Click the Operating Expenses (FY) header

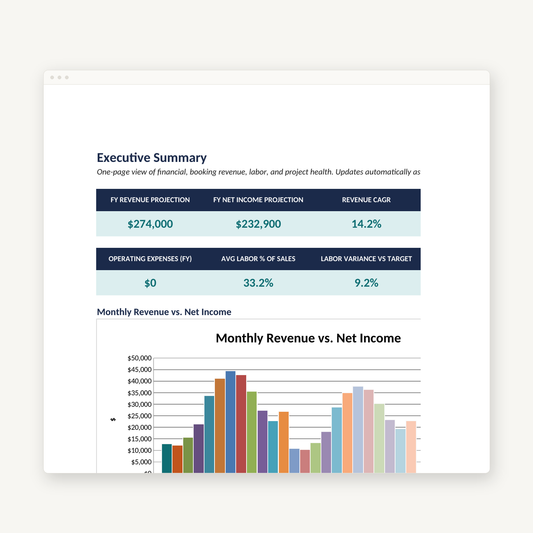point(150,259)
